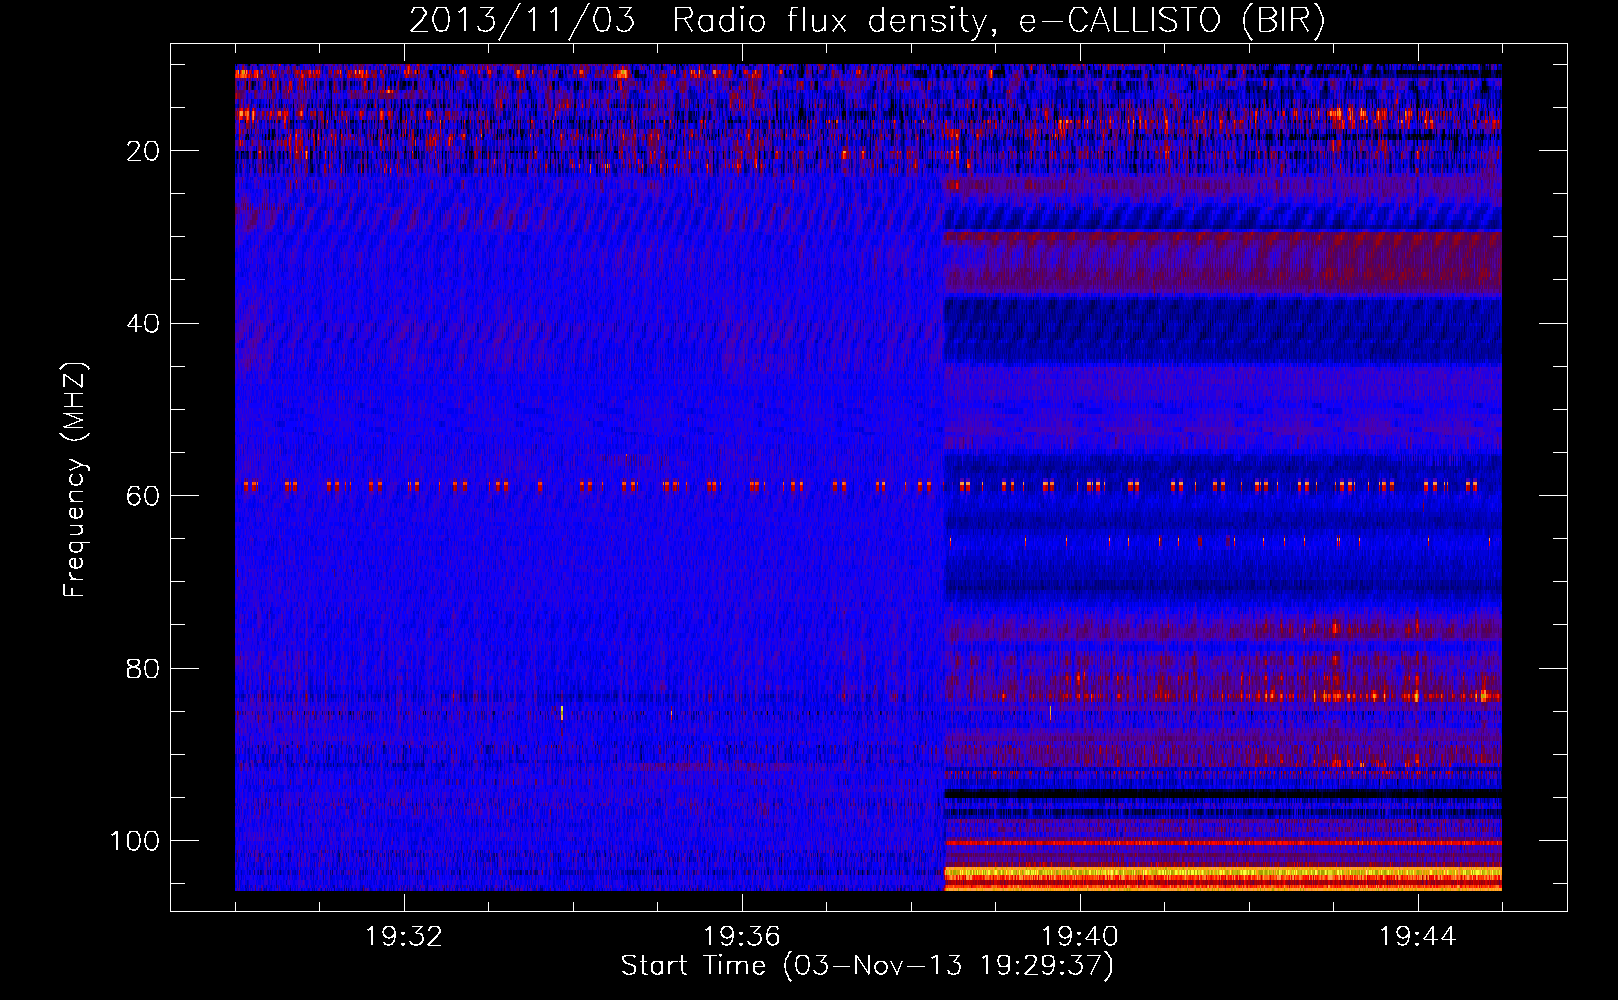Click the 19:32 time tick label

[404, 937]
